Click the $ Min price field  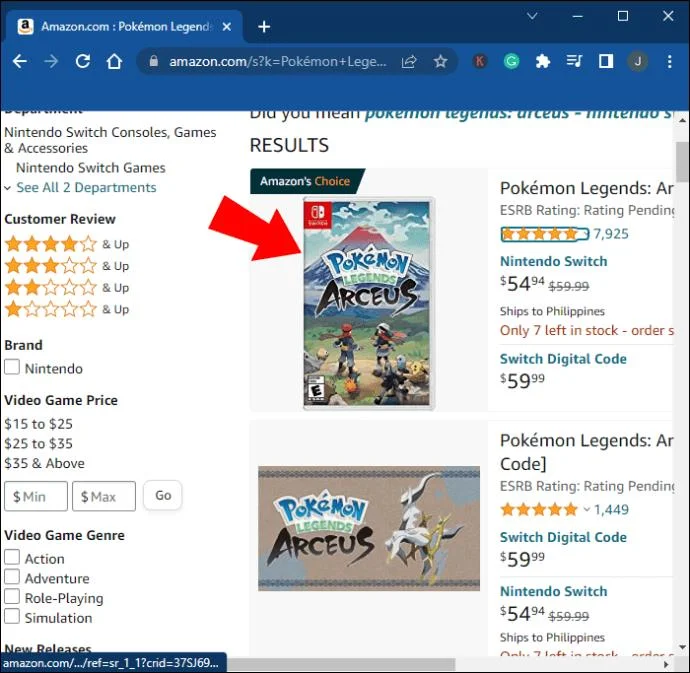36,496
